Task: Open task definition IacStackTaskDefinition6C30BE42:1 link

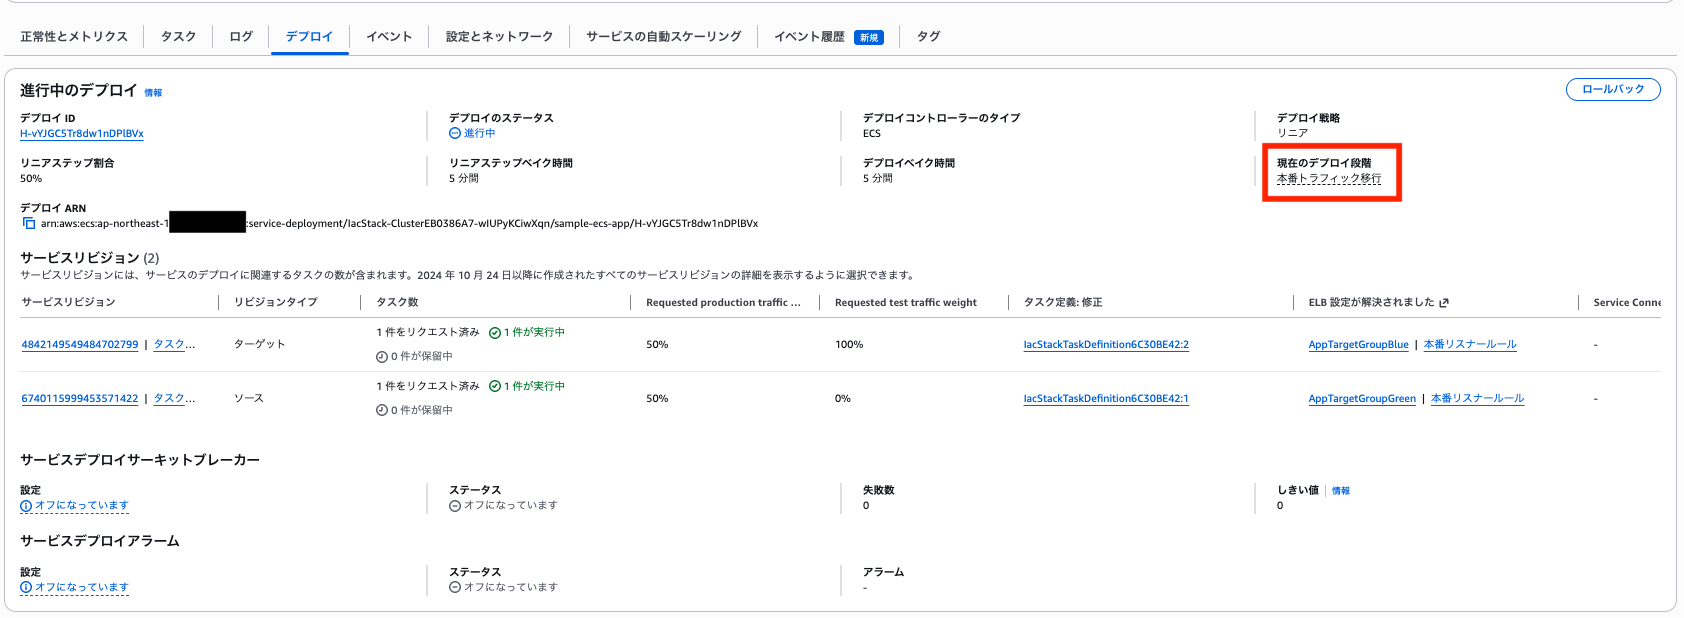Action: (x=1105, y=399)
